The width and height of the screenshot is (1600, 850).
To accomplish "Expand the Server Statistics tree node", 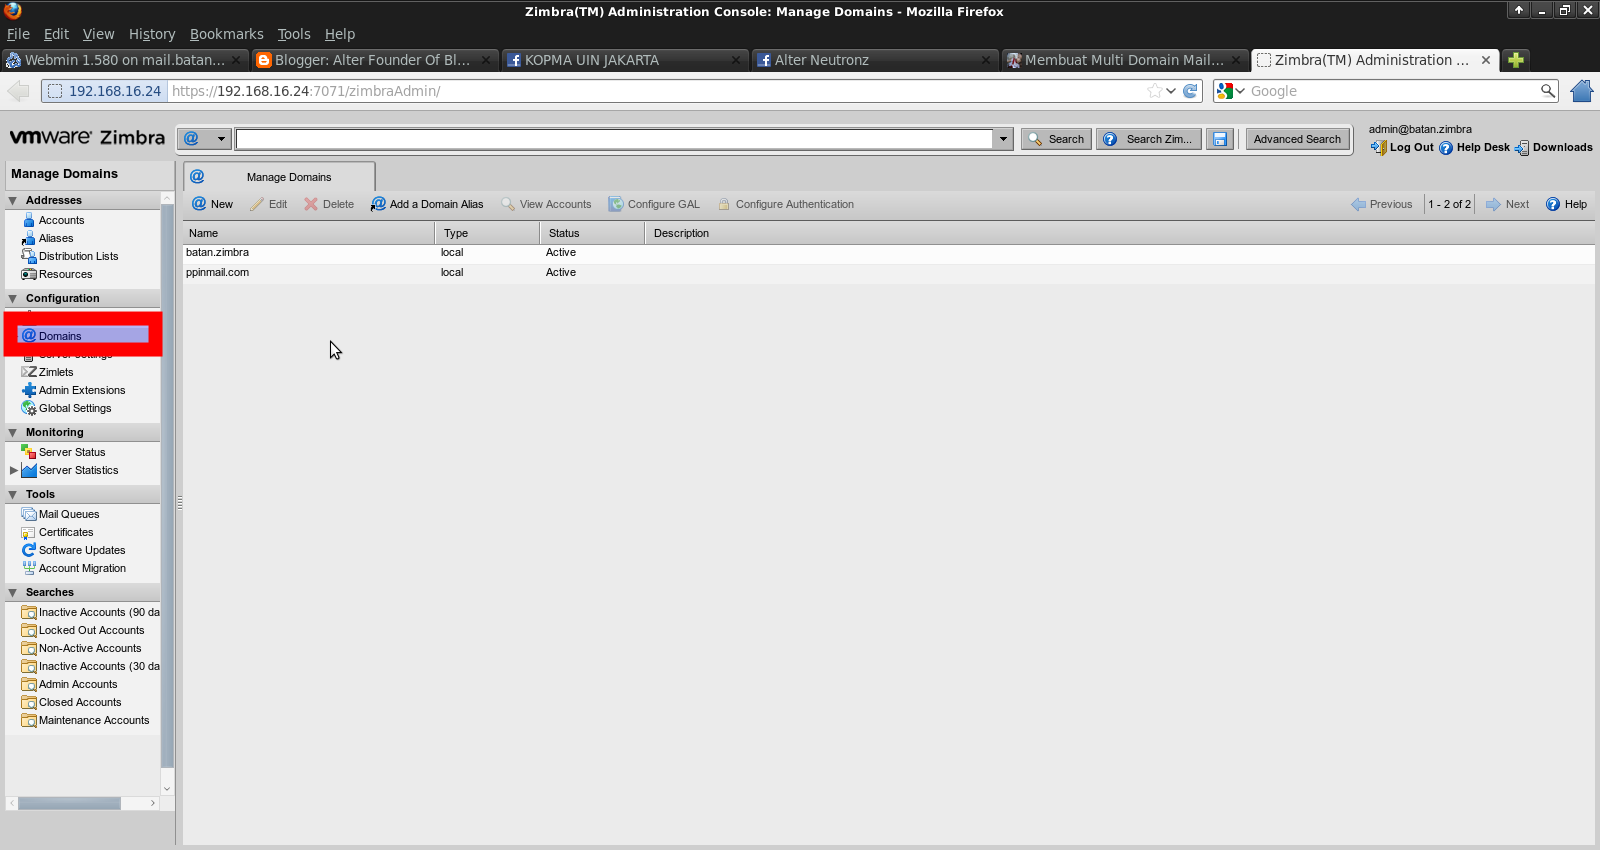I will pyautogui.click(x=13, y=470).
